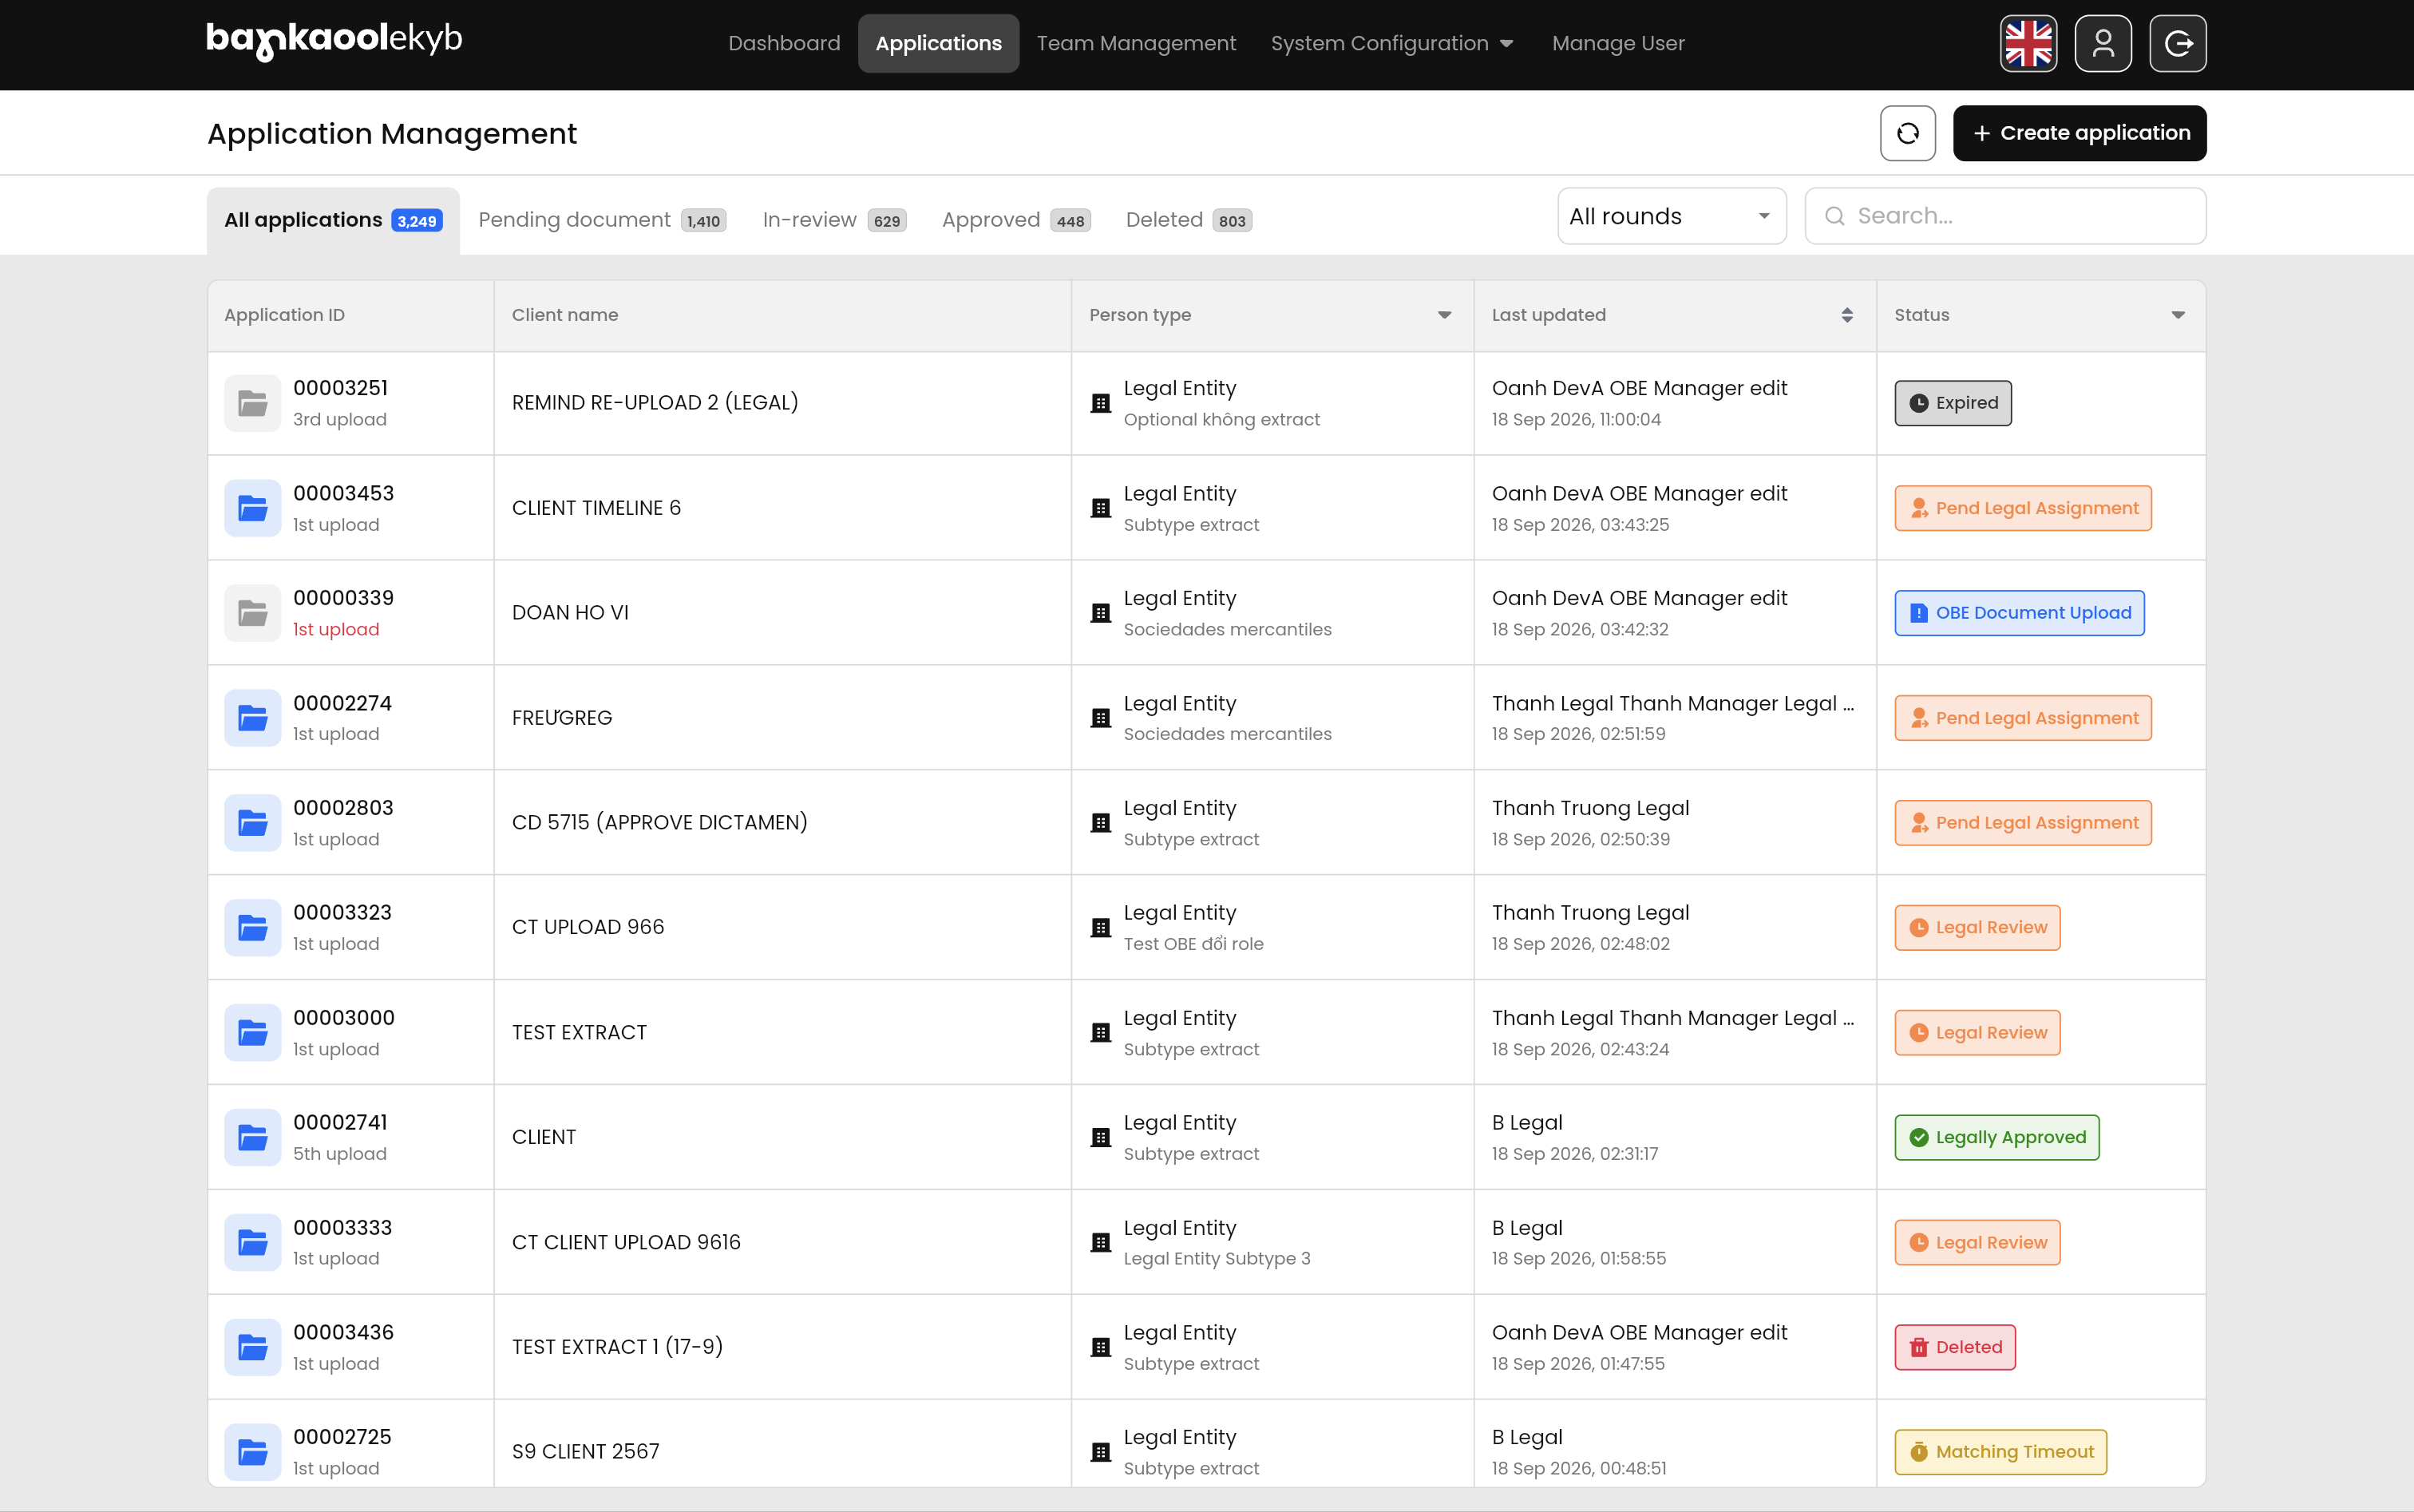Image resolution: width=2414 pixels, height=1512 pixels.
Task: Click the folder icon for application 00003251
Action: pyautogui.click(x=252, y=403)
